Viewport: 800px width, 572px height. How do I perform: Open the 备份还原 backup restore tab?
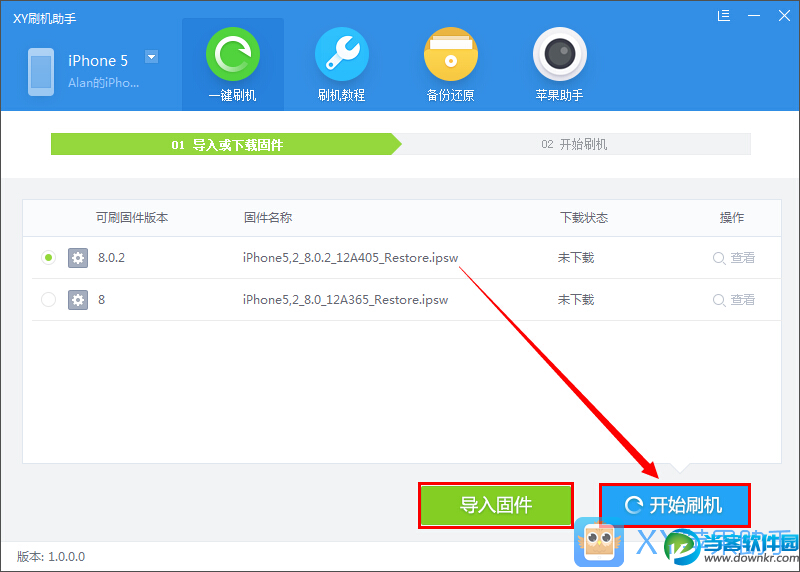[451, 64]
